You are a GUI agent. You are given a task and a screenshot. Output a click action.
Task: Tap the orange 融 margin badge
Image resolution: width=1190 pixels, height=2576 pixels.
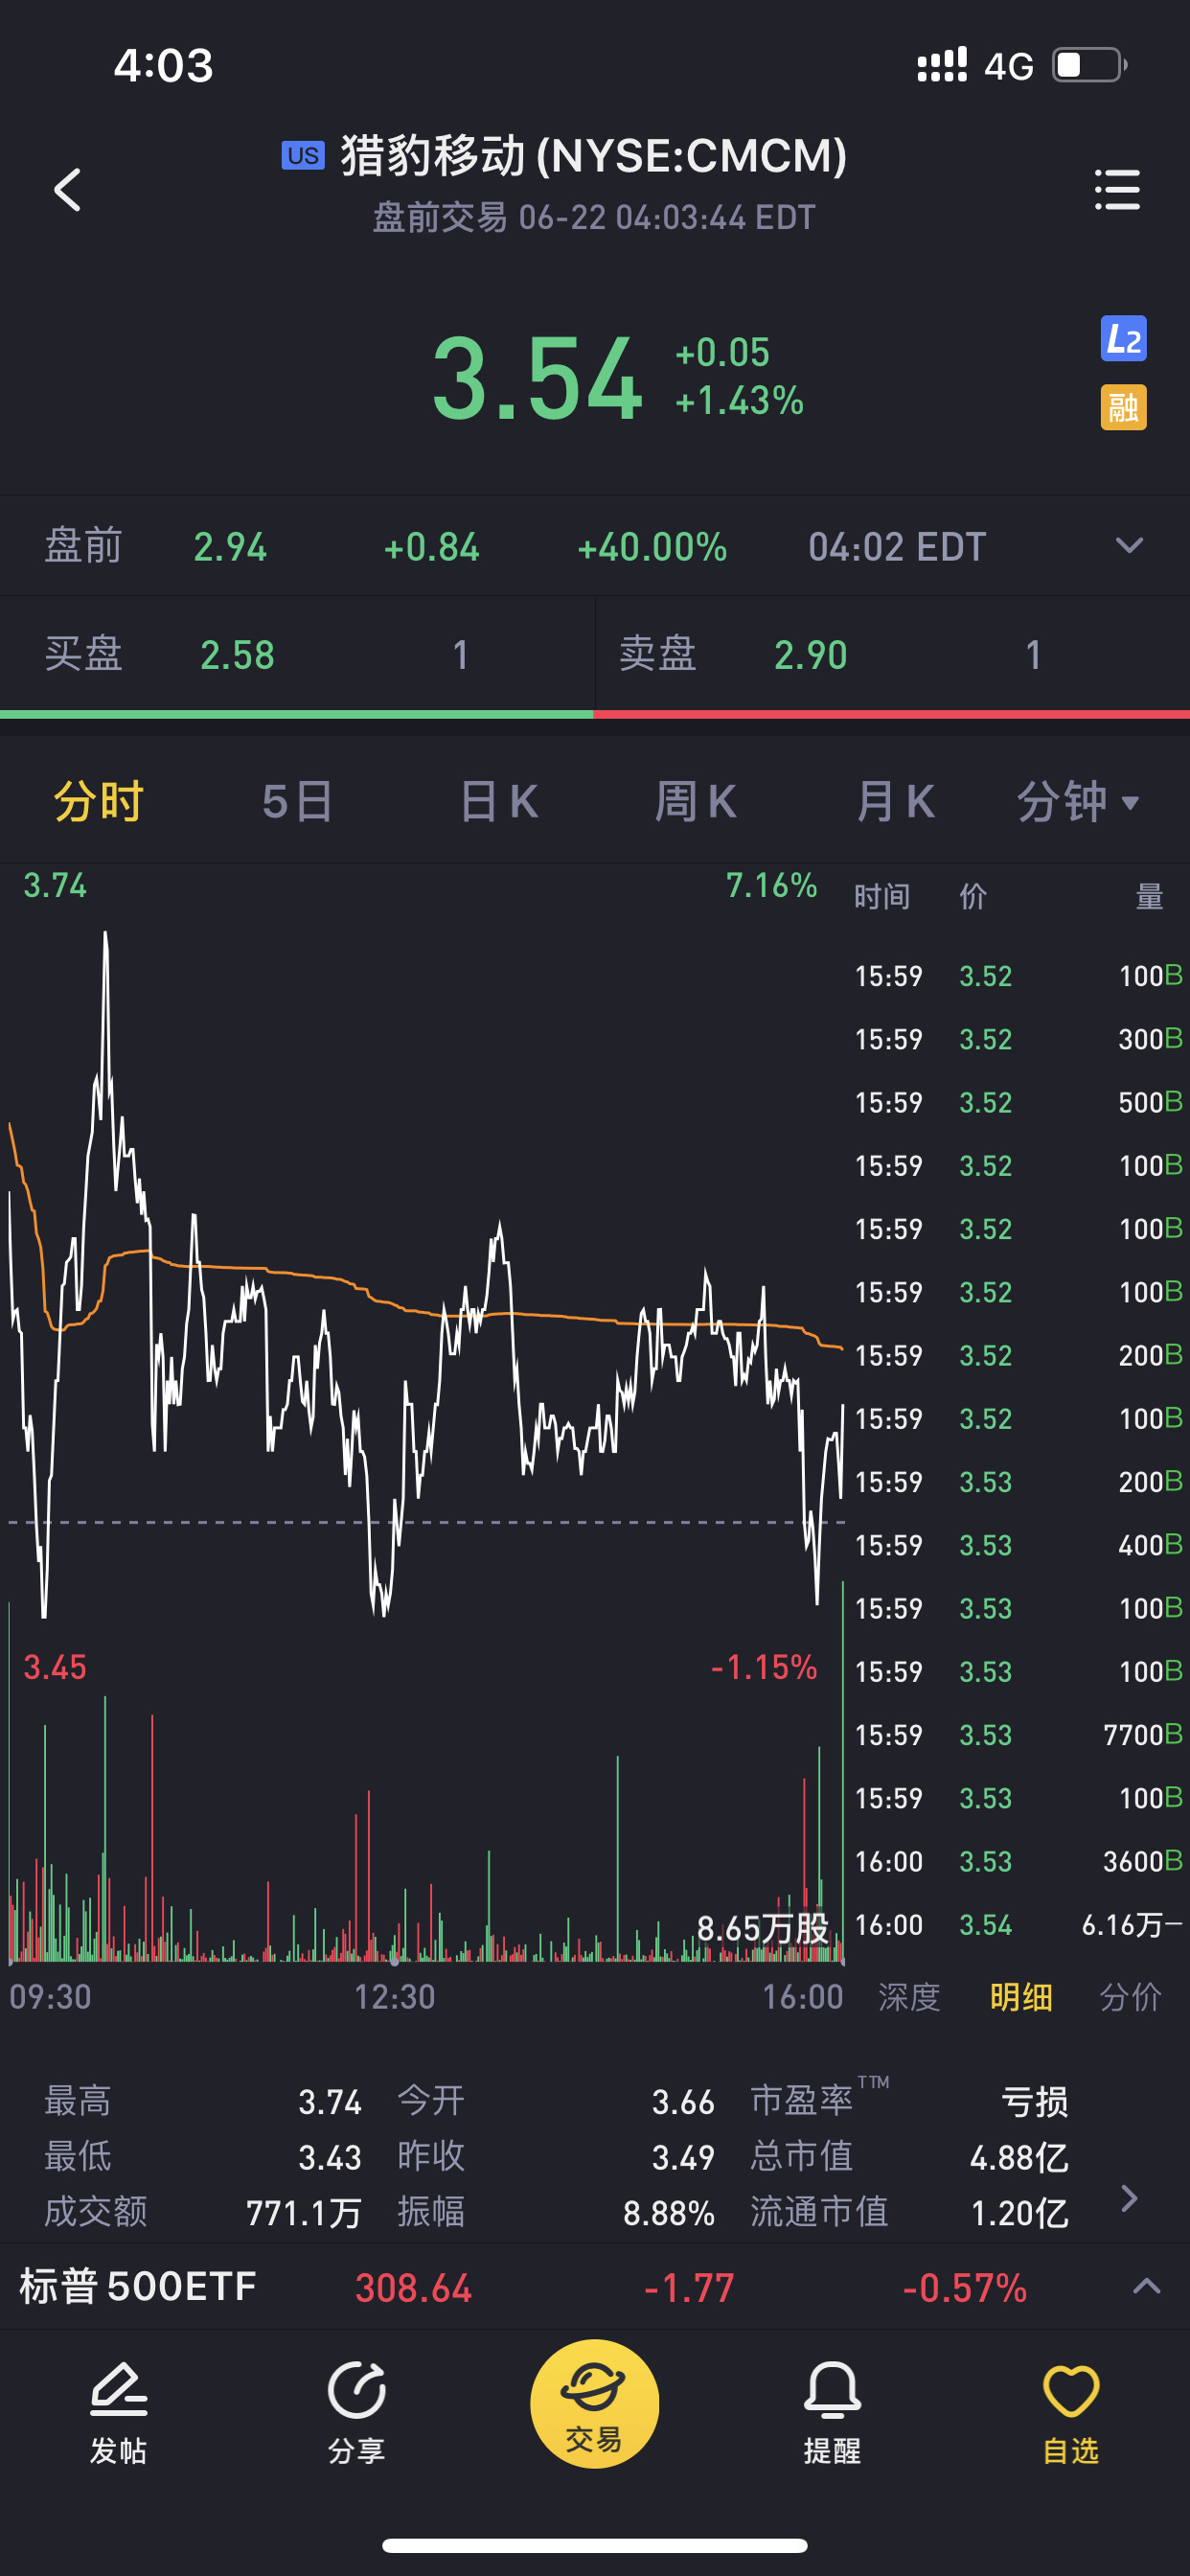point(1123,407)
